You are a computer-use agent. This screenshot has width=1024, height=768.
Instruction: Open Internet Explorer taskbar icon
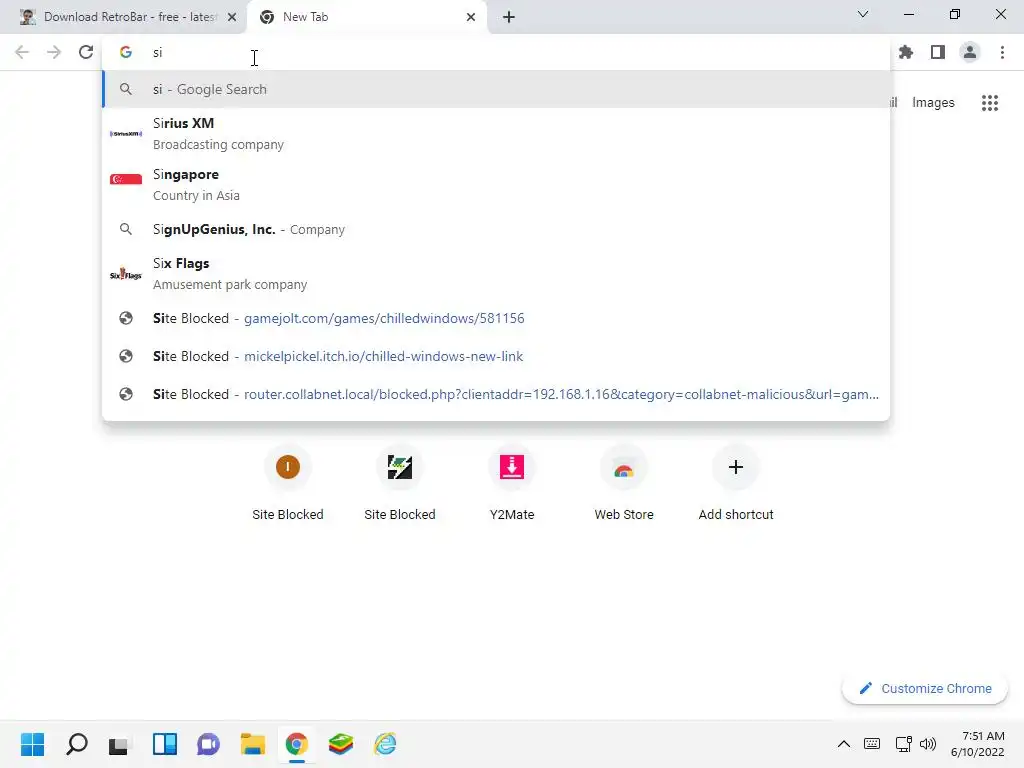[x=385, y=744]
